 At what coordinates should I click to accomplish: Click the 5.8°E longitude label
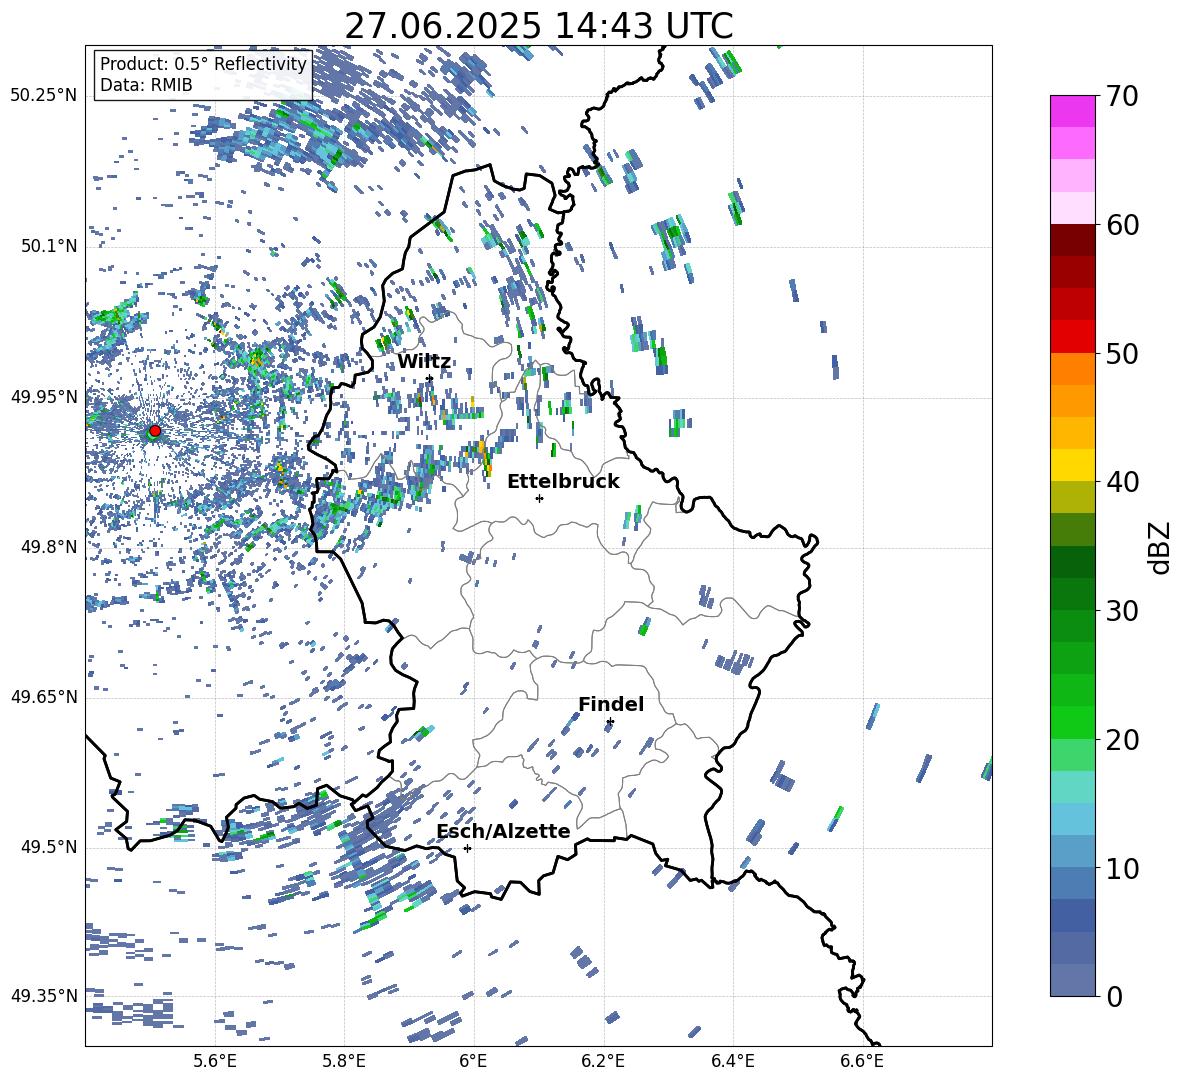click(344, 1061)
